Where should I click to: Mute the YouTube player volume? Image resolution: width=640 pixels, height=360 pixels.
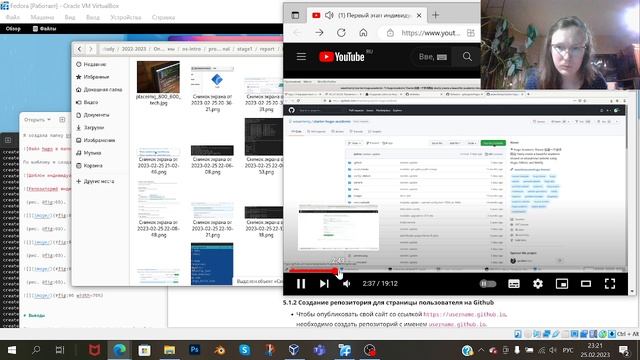tap(347, 284)
